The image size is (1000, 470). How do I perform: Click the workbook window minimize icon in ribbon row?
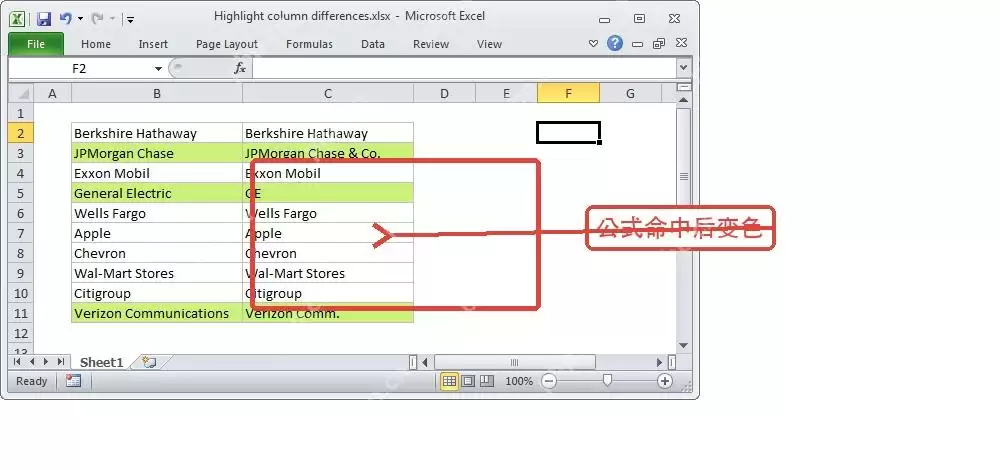(x=637, y=44)
